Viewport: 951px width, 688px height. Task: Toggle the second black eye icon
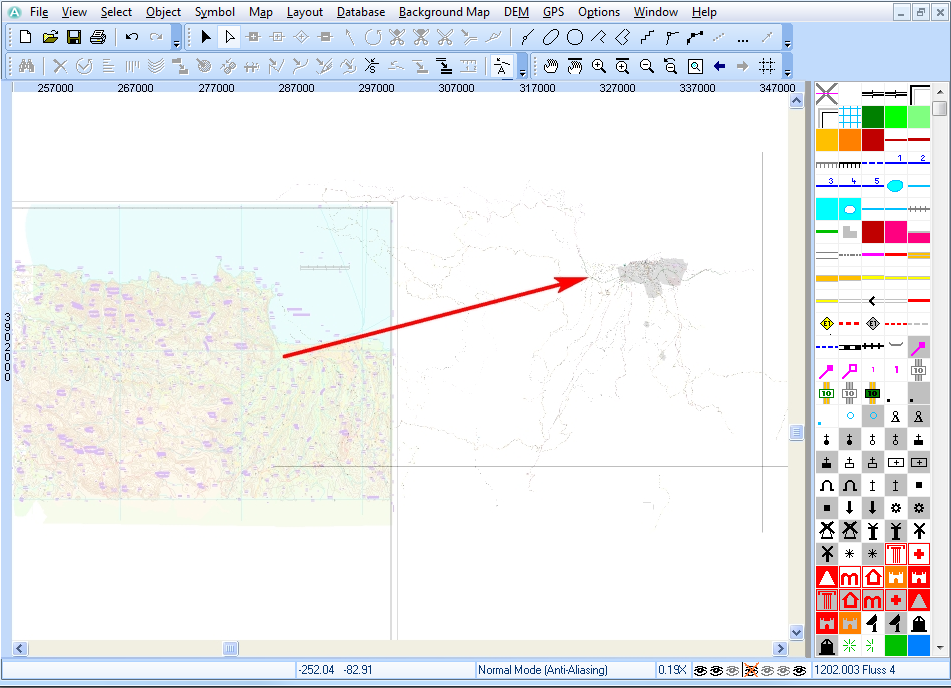coord(716,670)
